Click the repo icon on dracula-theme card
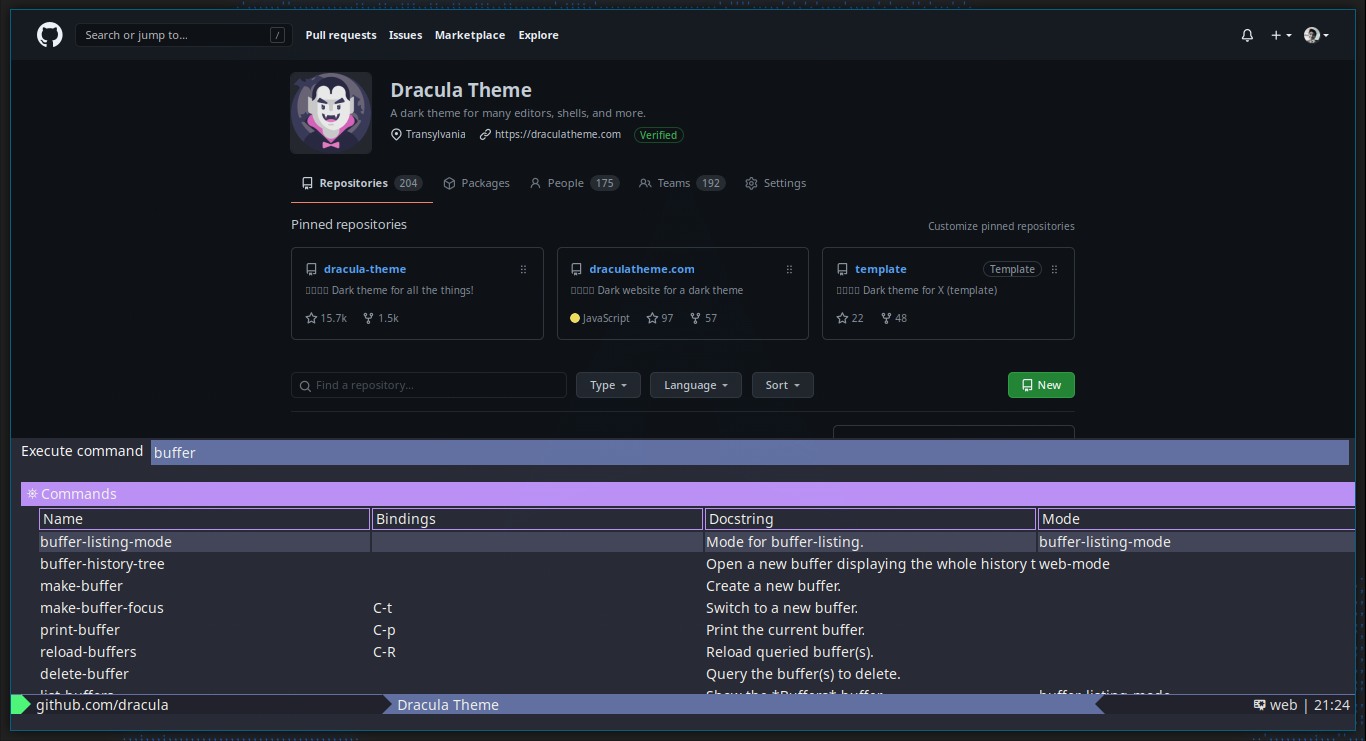 [311, 269]
